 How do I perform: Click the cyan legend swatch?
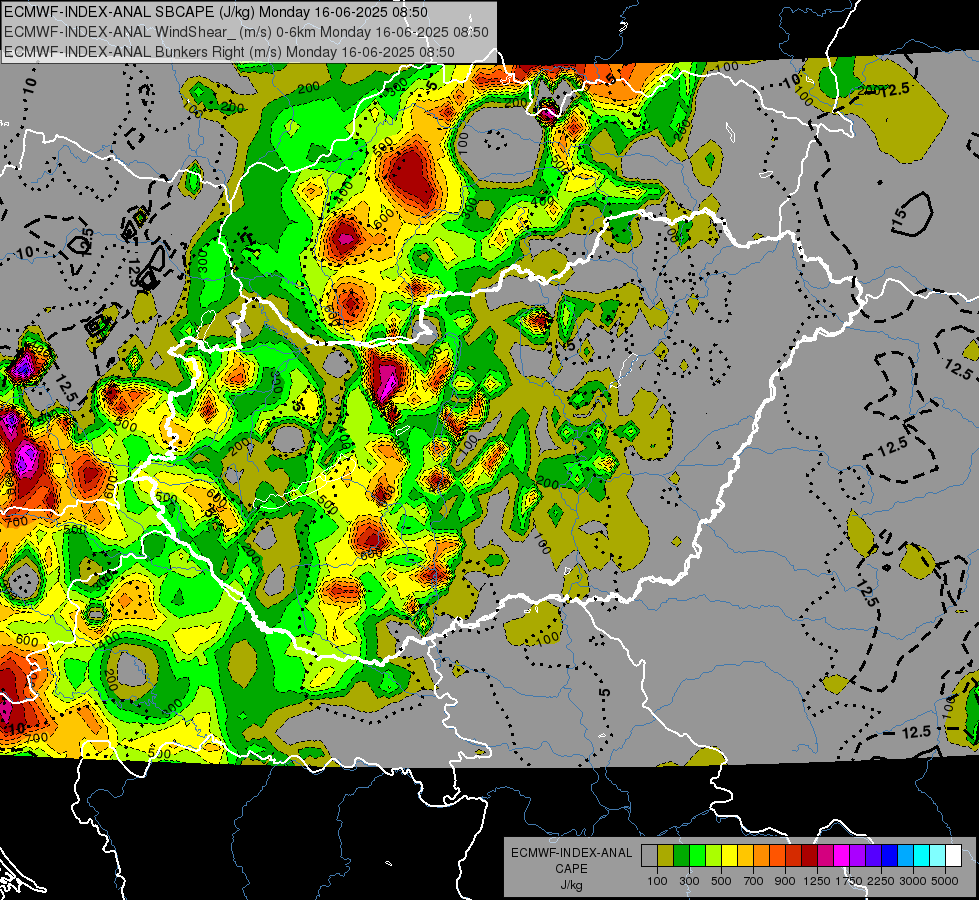point(922,856)
